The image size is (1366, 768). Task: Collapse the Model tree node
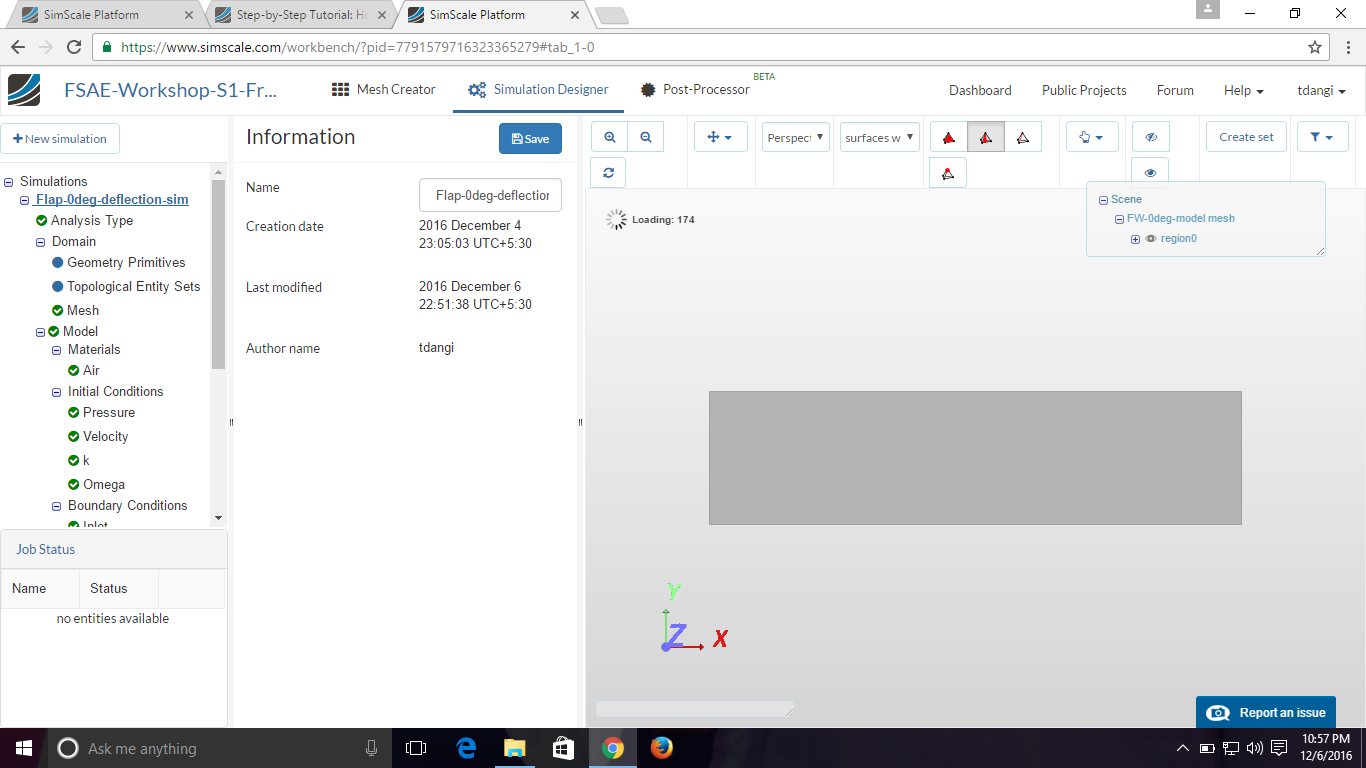pyautogui.click(x=41, y=332)
